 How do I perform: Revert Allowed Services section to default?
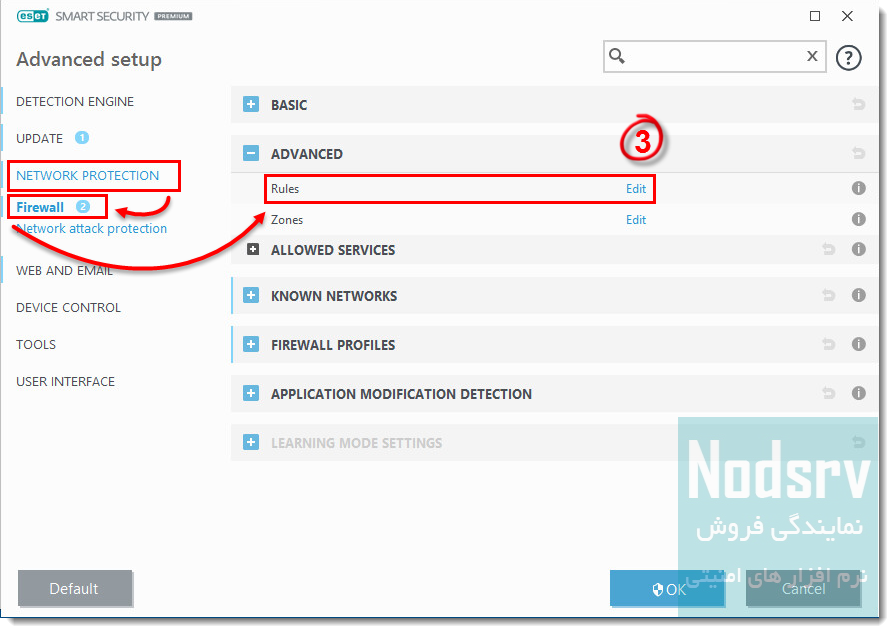828,250
